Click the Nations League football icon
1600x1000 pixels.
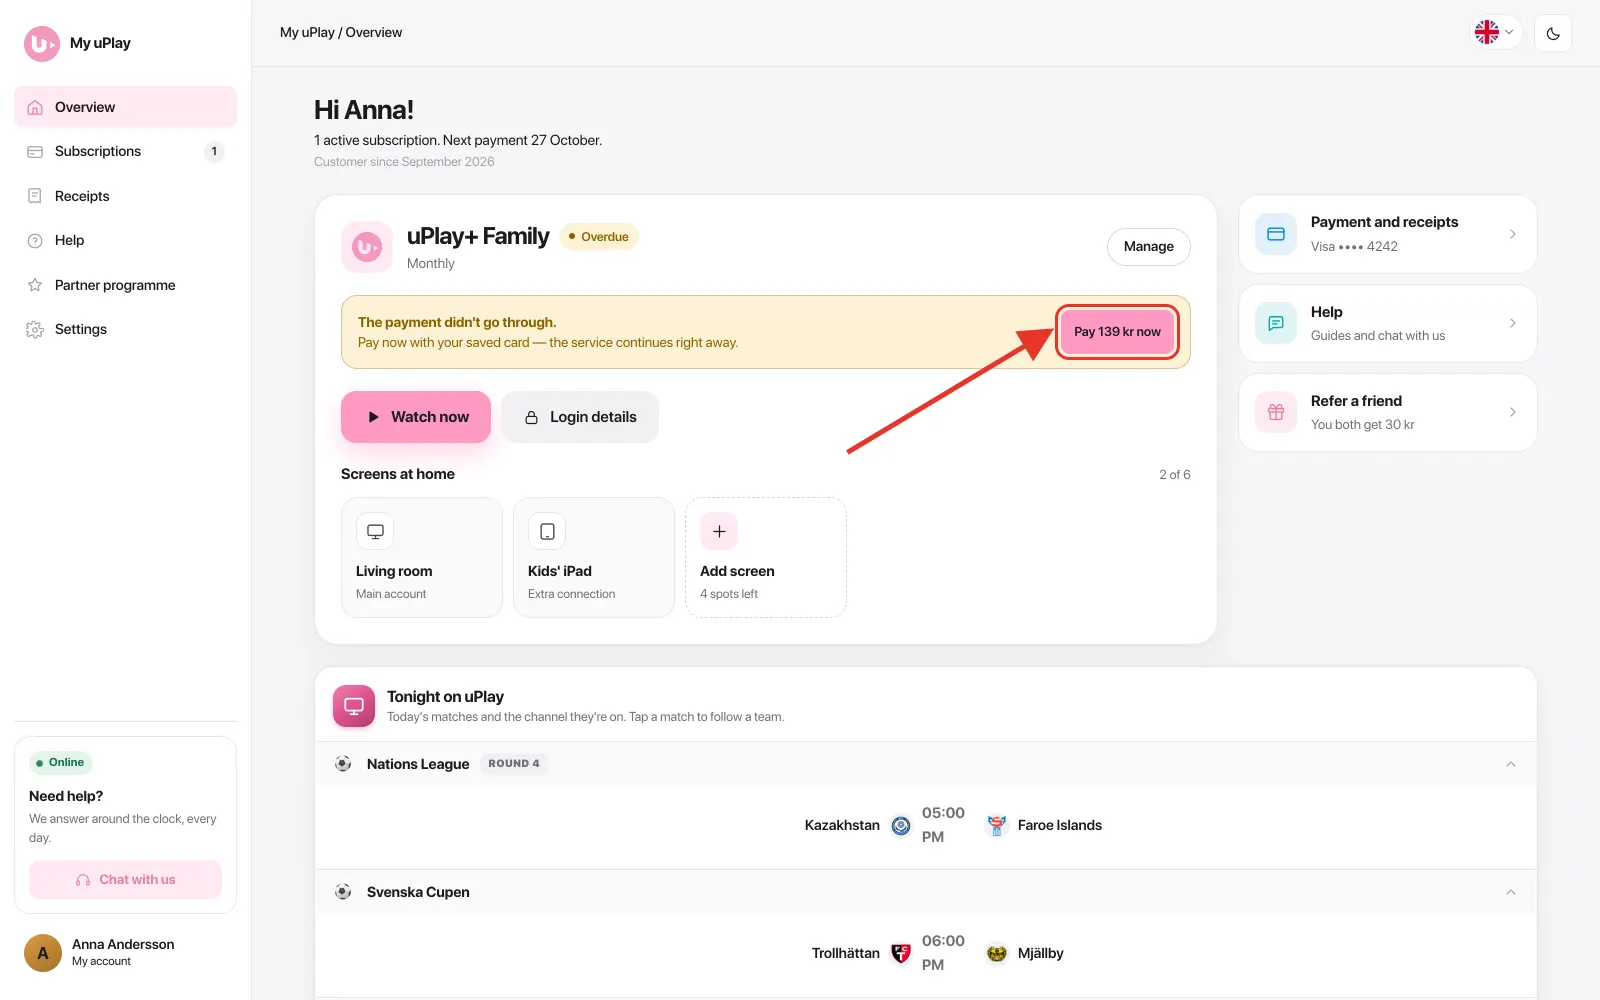point(343,764)
